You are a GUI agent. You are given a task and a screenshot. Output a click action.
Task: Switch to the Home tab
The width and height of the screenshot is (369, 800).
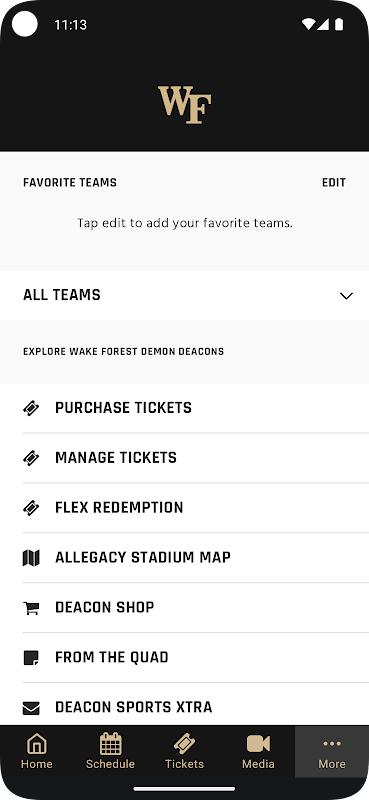[37, 751]
